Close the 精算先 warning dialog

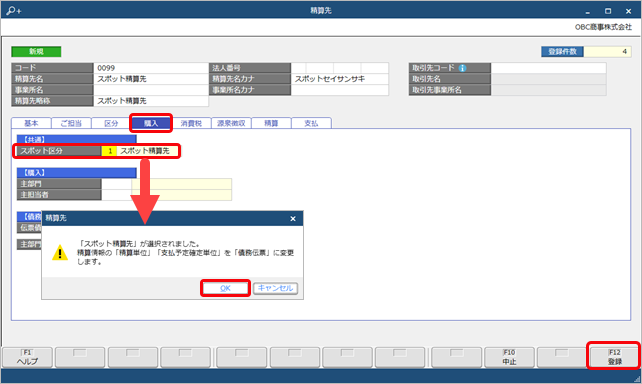(293, 219)
